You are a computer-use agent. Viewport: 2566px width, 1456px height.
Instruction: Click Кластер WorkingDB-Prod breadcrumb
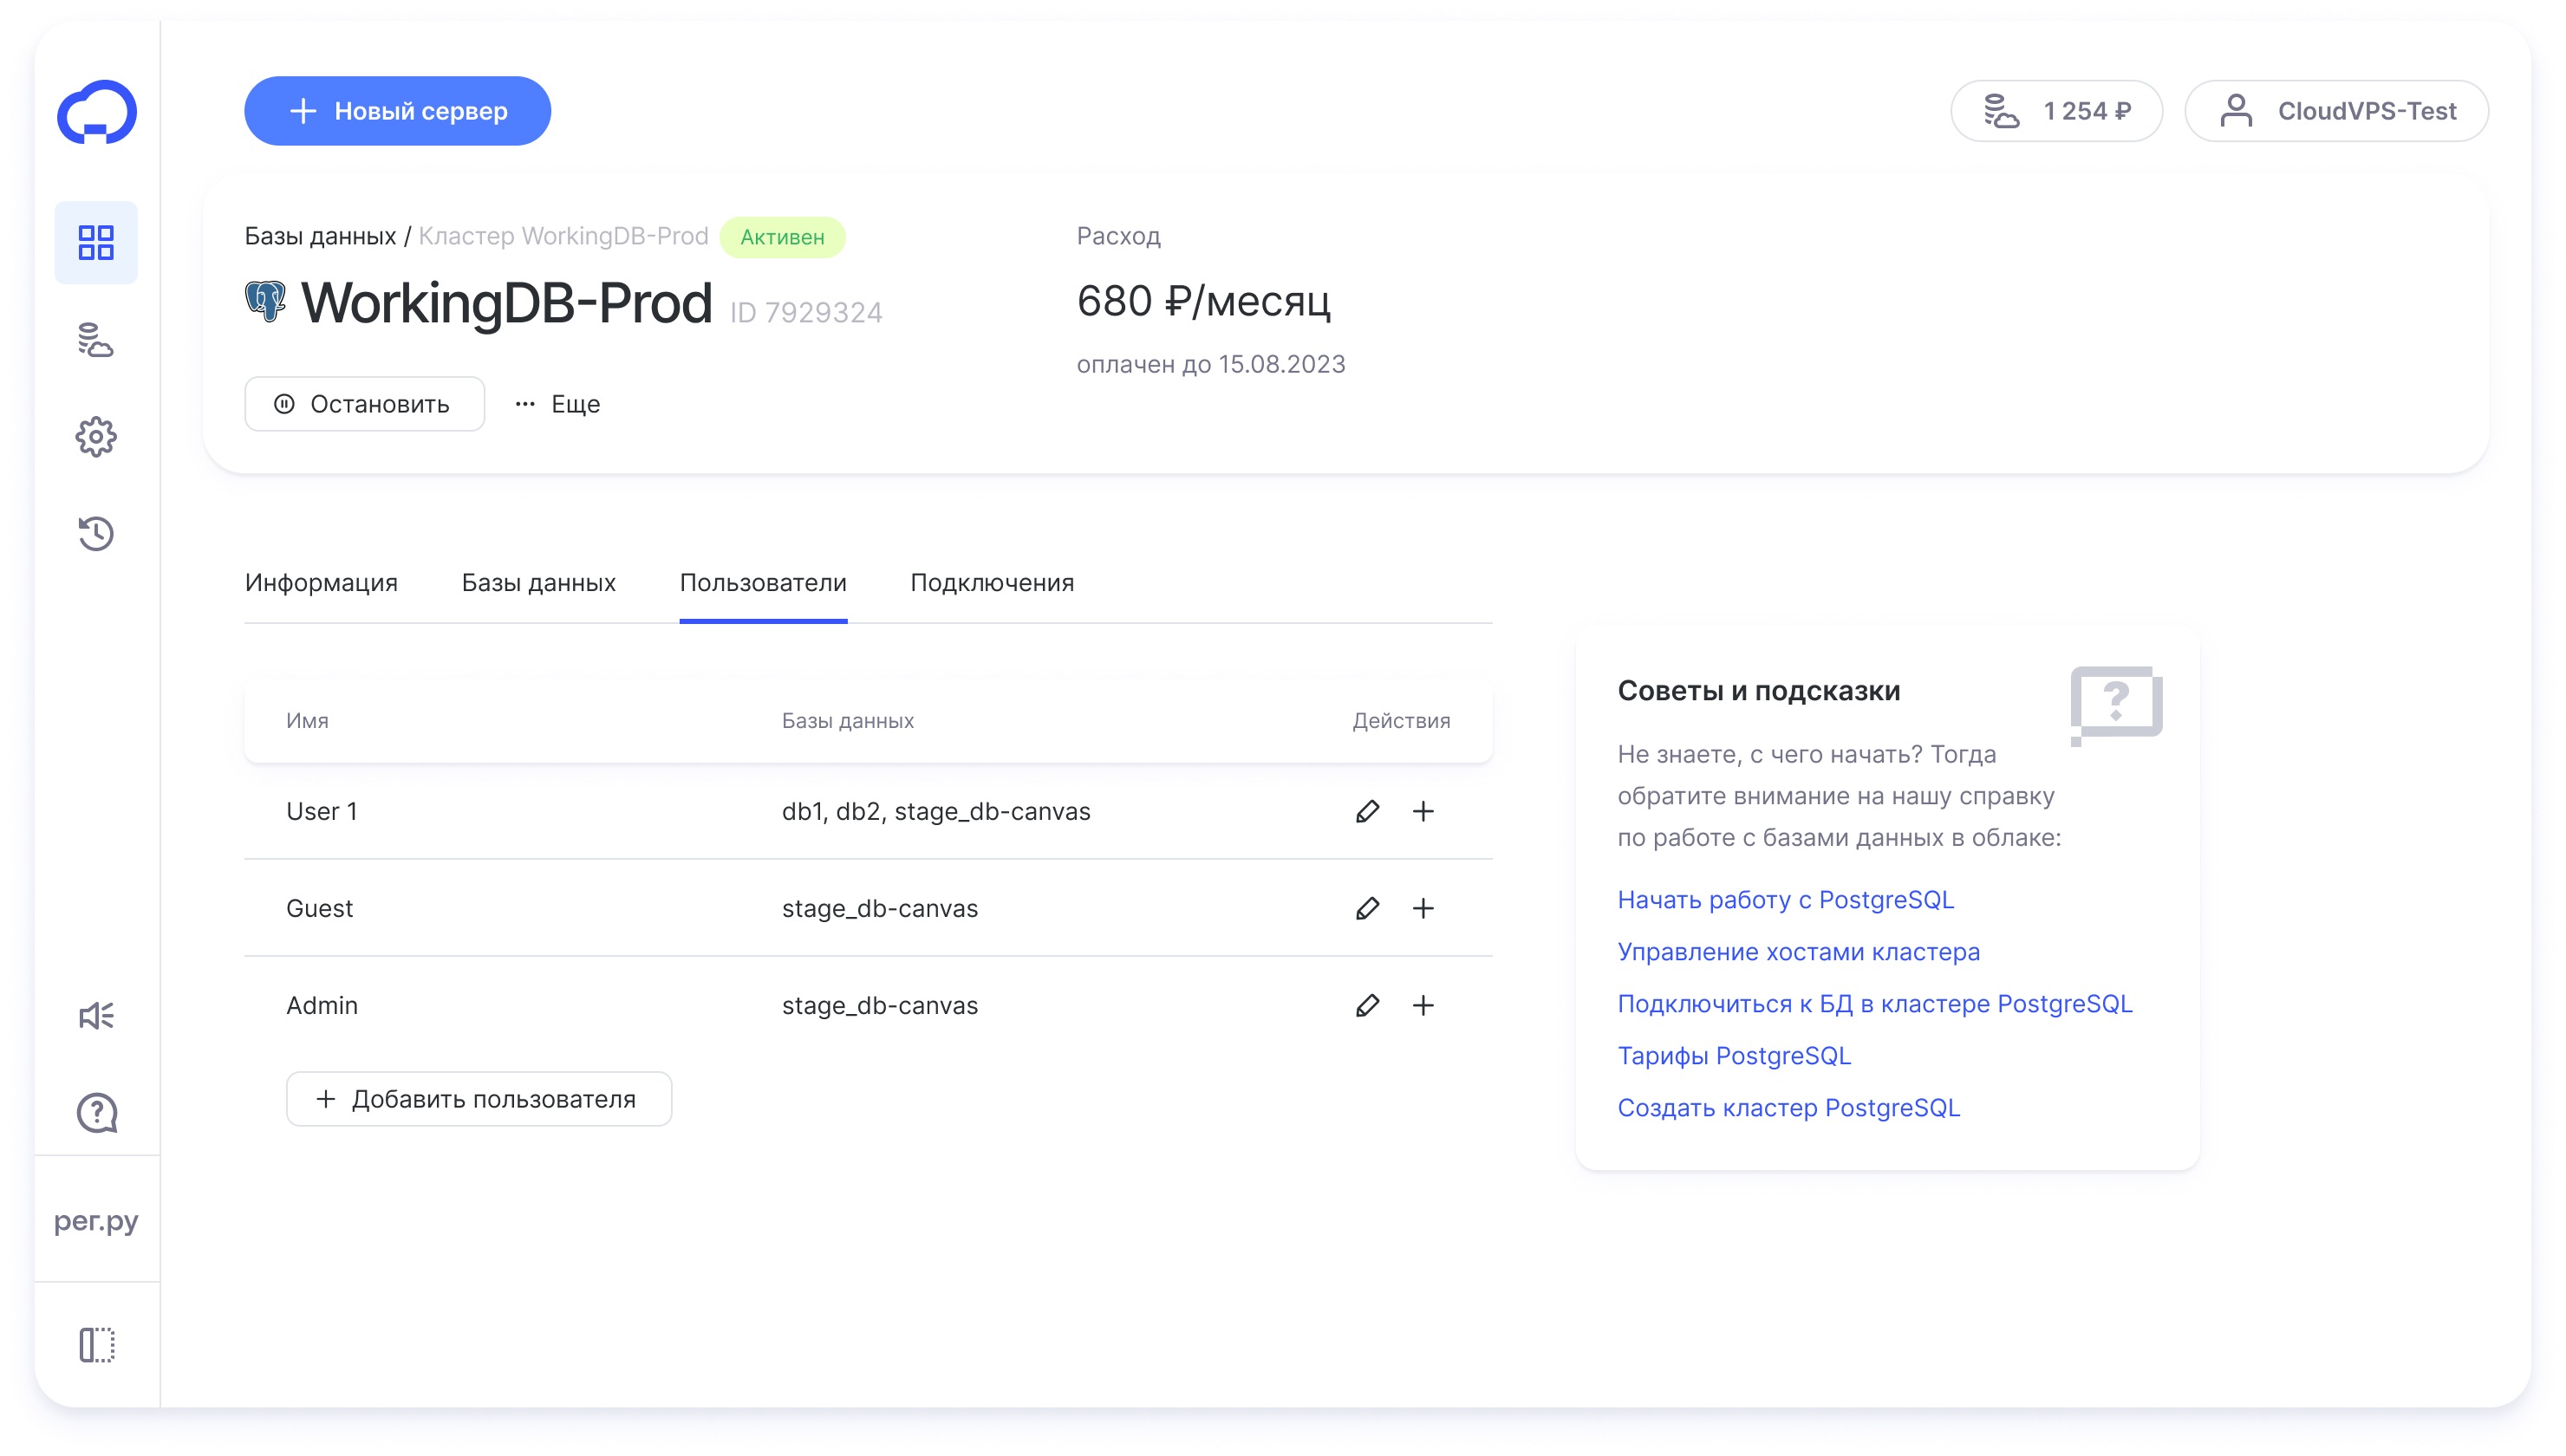[x=563, y=236]
